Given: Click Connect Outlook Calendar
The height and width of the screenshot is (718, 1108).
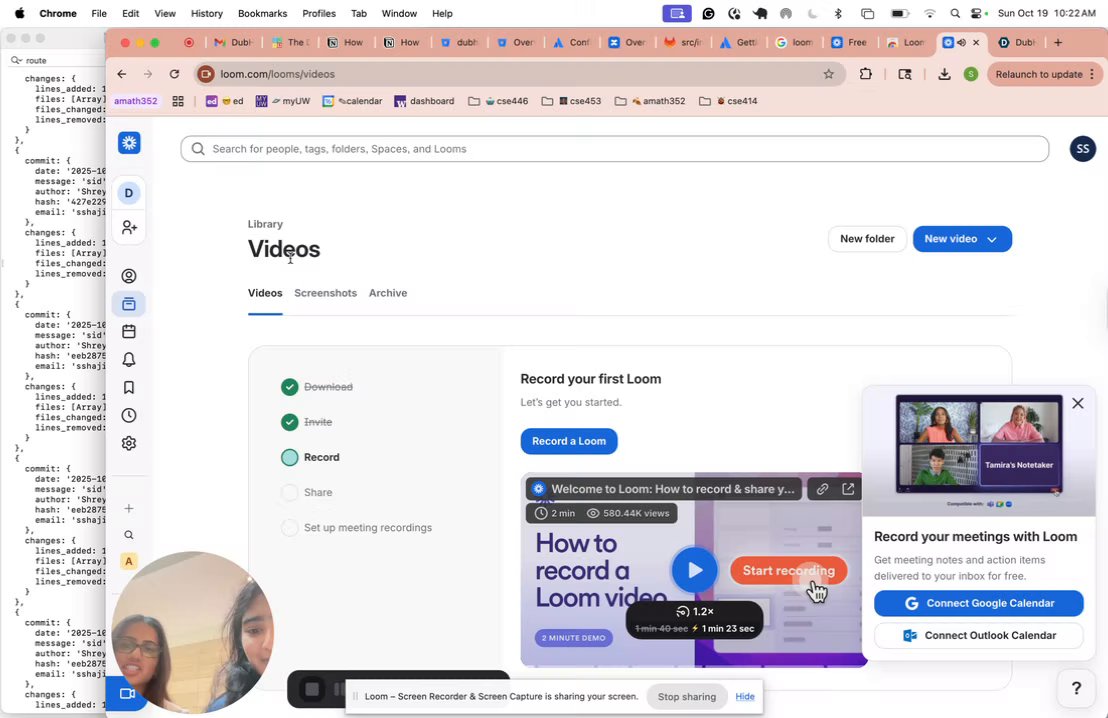Looking at the screenshot, I should tap(979, 635).
